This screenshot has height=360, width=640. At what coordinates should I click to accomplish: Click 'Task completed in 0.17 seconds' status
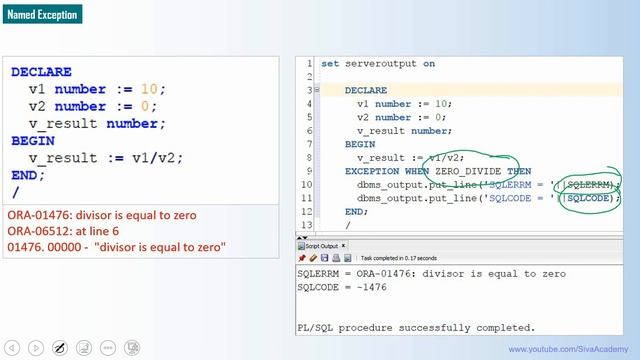click(399, 258)
